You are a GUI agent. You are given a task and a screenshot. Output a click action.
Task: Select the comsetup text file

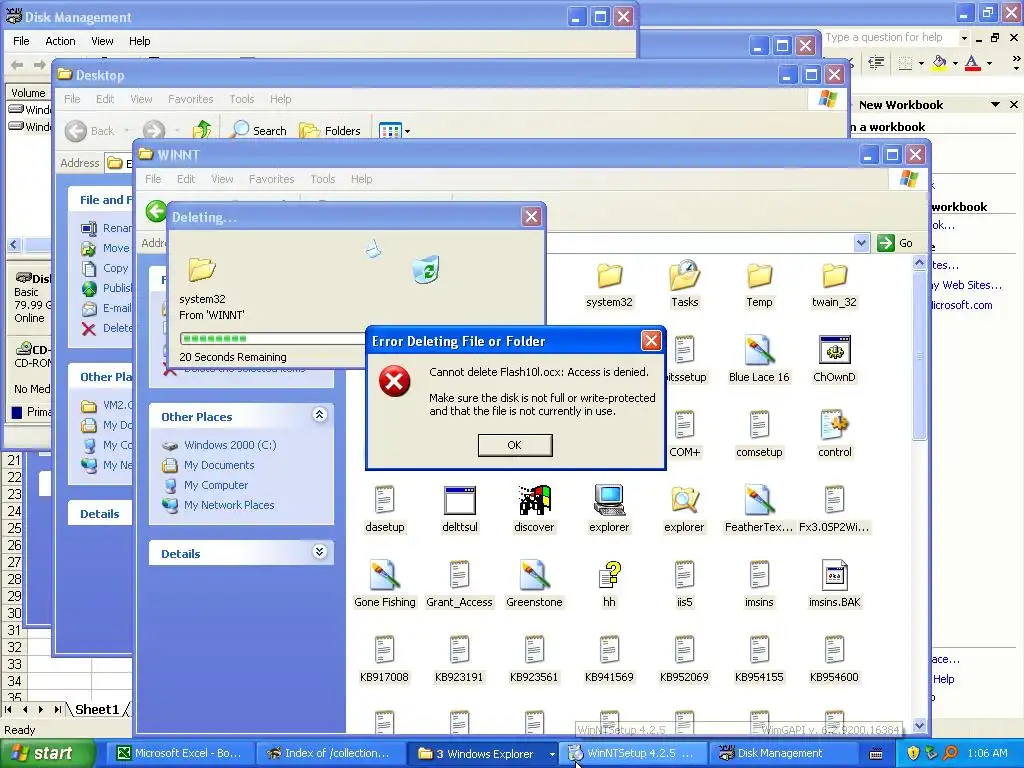[x=759, y=434]
